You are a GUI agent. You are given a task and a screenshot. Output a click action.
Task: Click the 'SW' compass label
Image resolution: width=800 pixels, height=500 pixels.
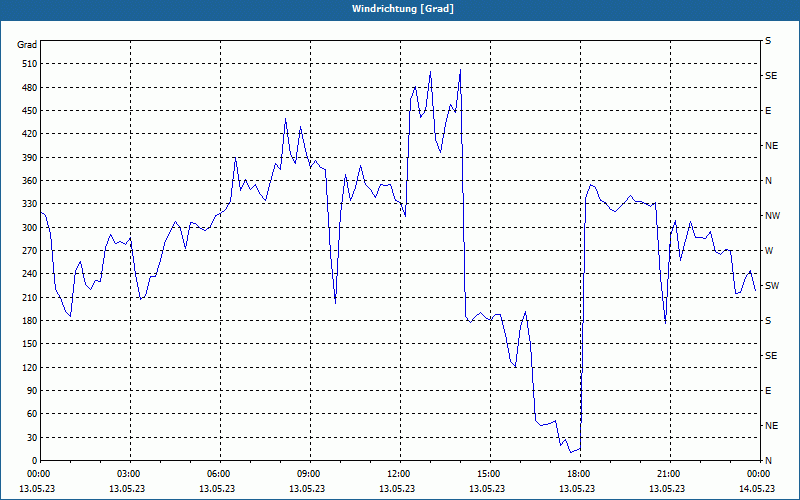(772, 286)
